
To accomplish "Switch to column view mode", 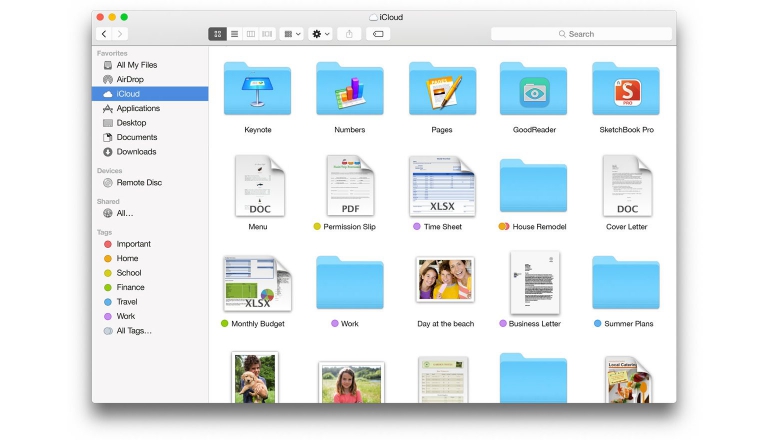I will 251,34.
